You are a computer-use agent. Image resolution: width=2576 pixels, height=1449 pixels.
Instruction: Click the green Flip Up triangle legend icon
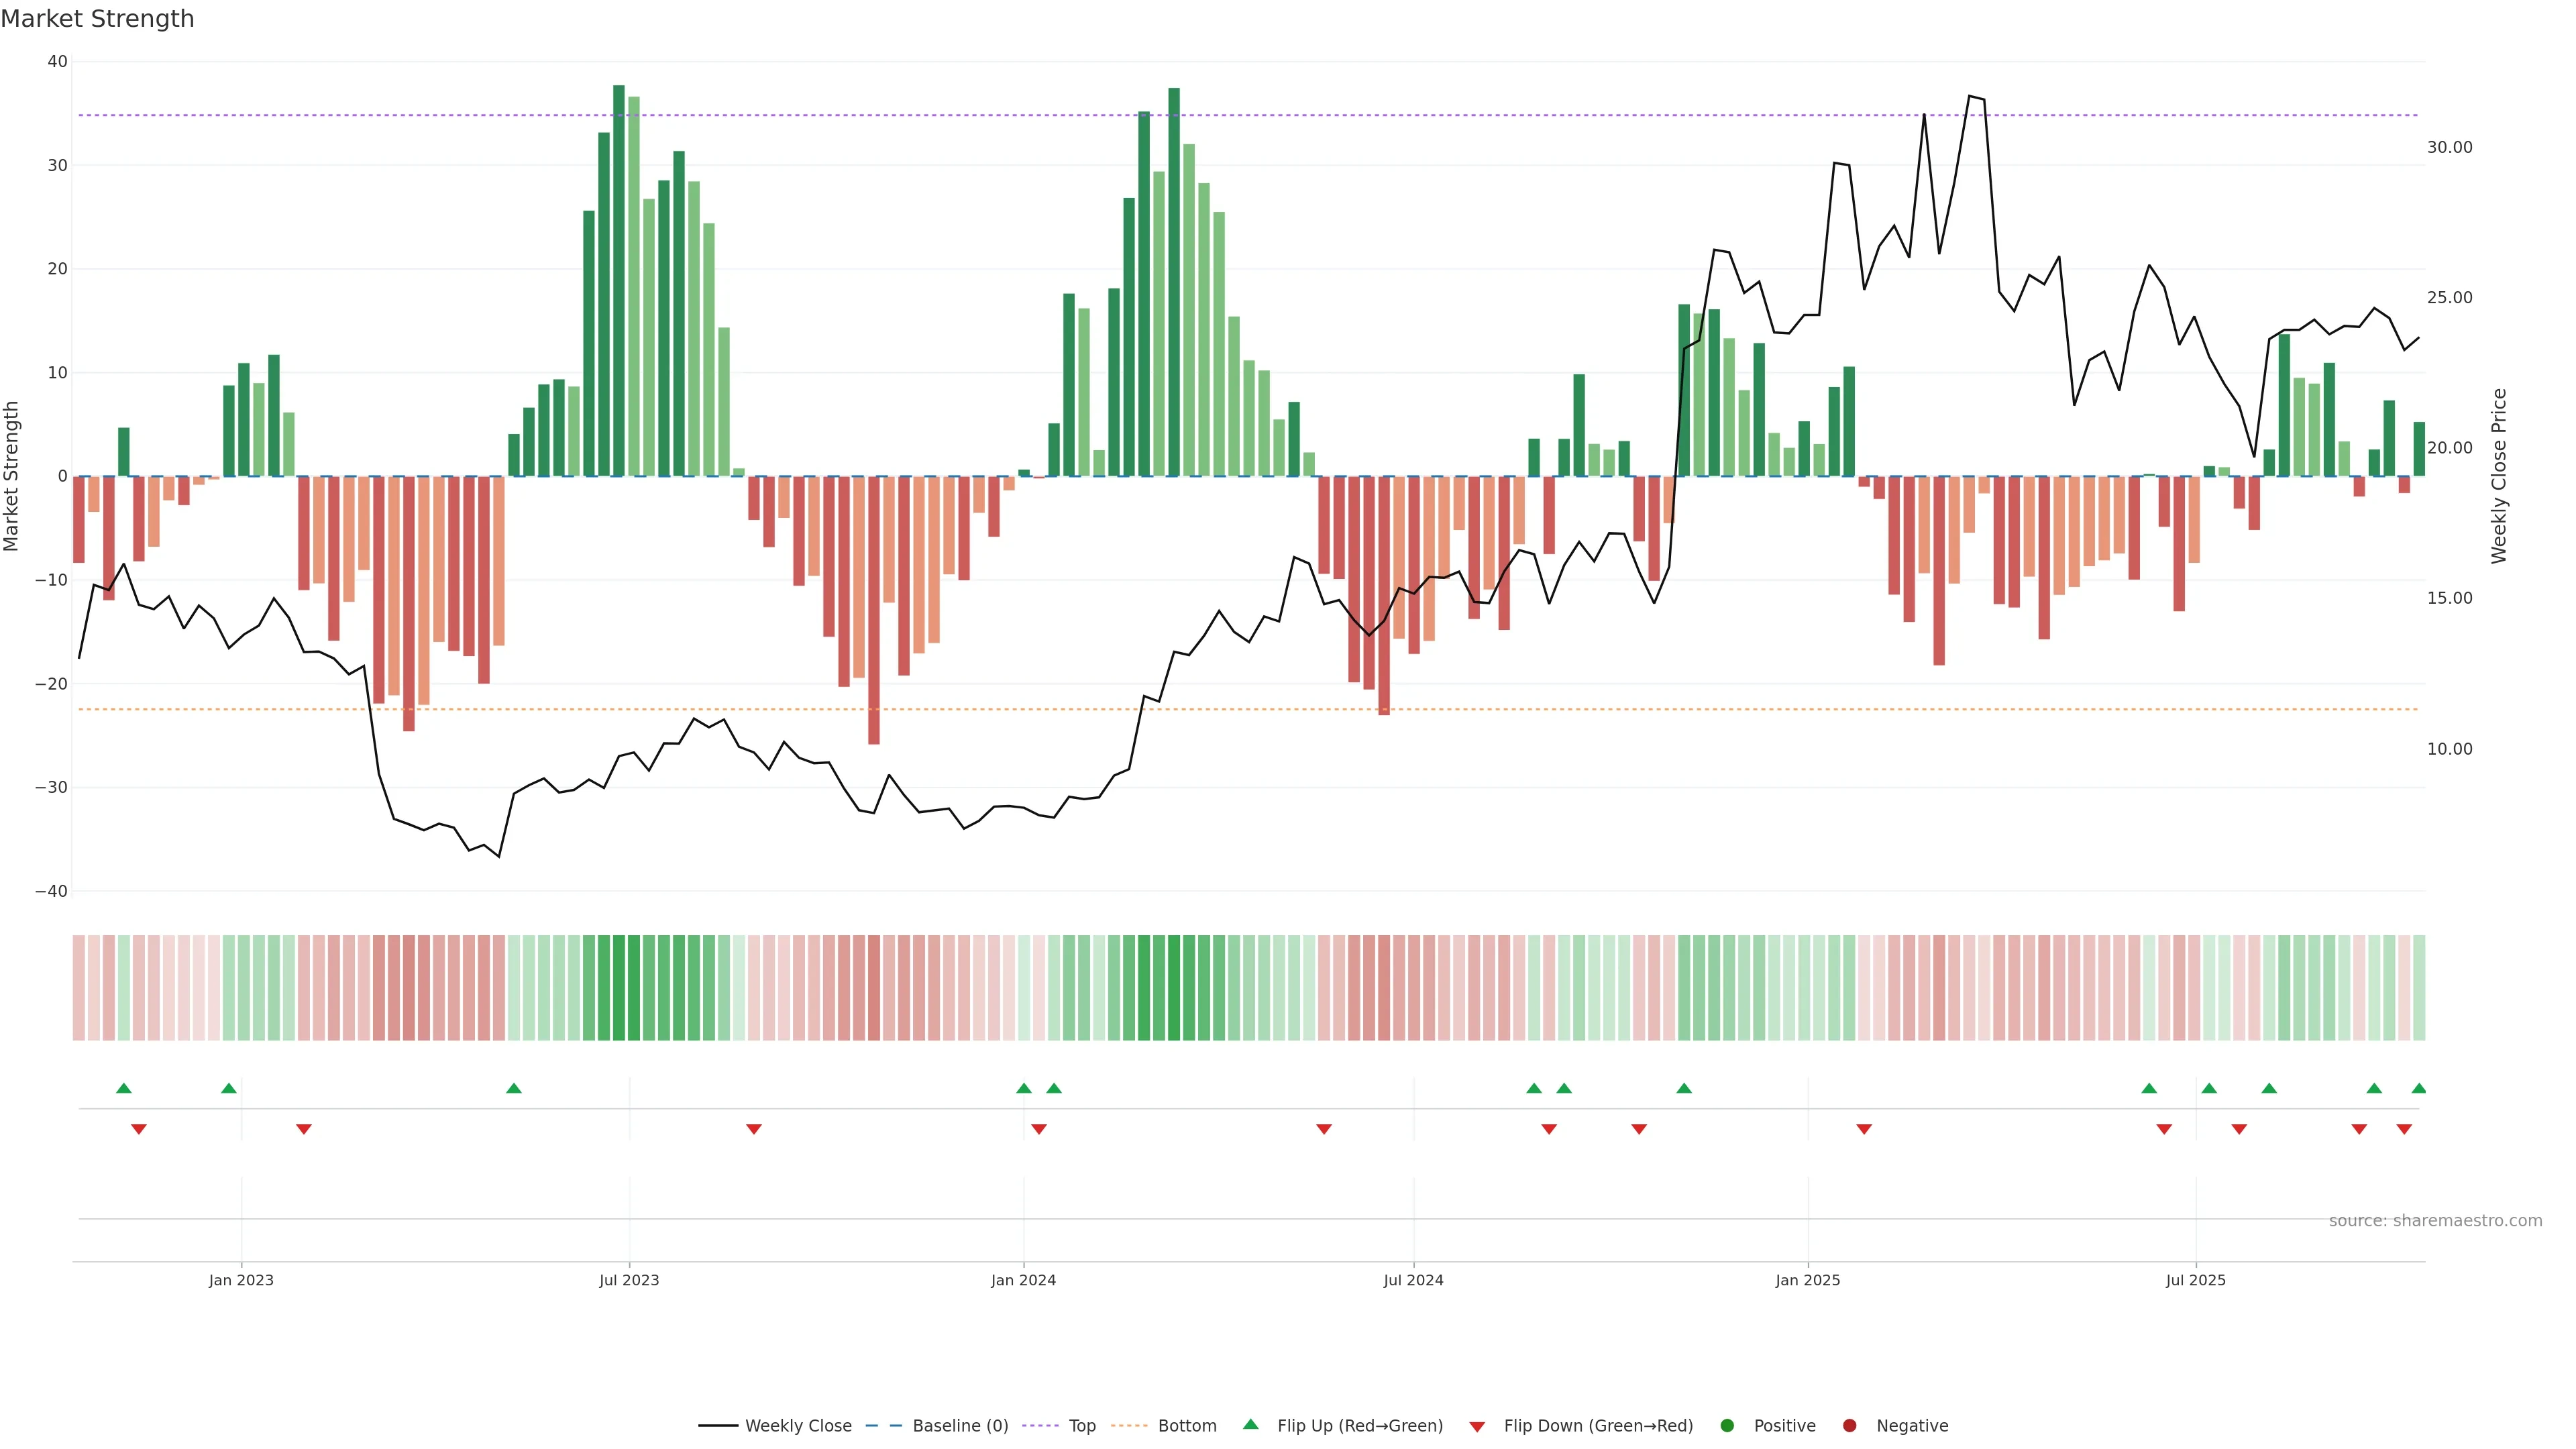click(1250, 1424)
